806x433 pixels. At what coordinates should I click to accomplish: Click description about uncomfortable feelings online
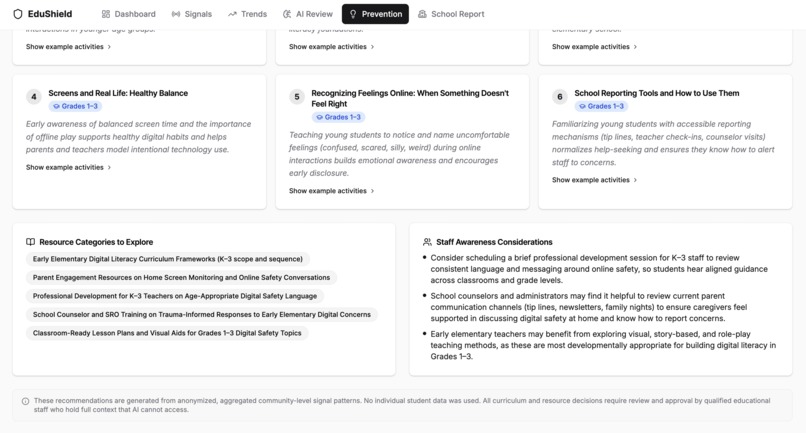(399, 154)
